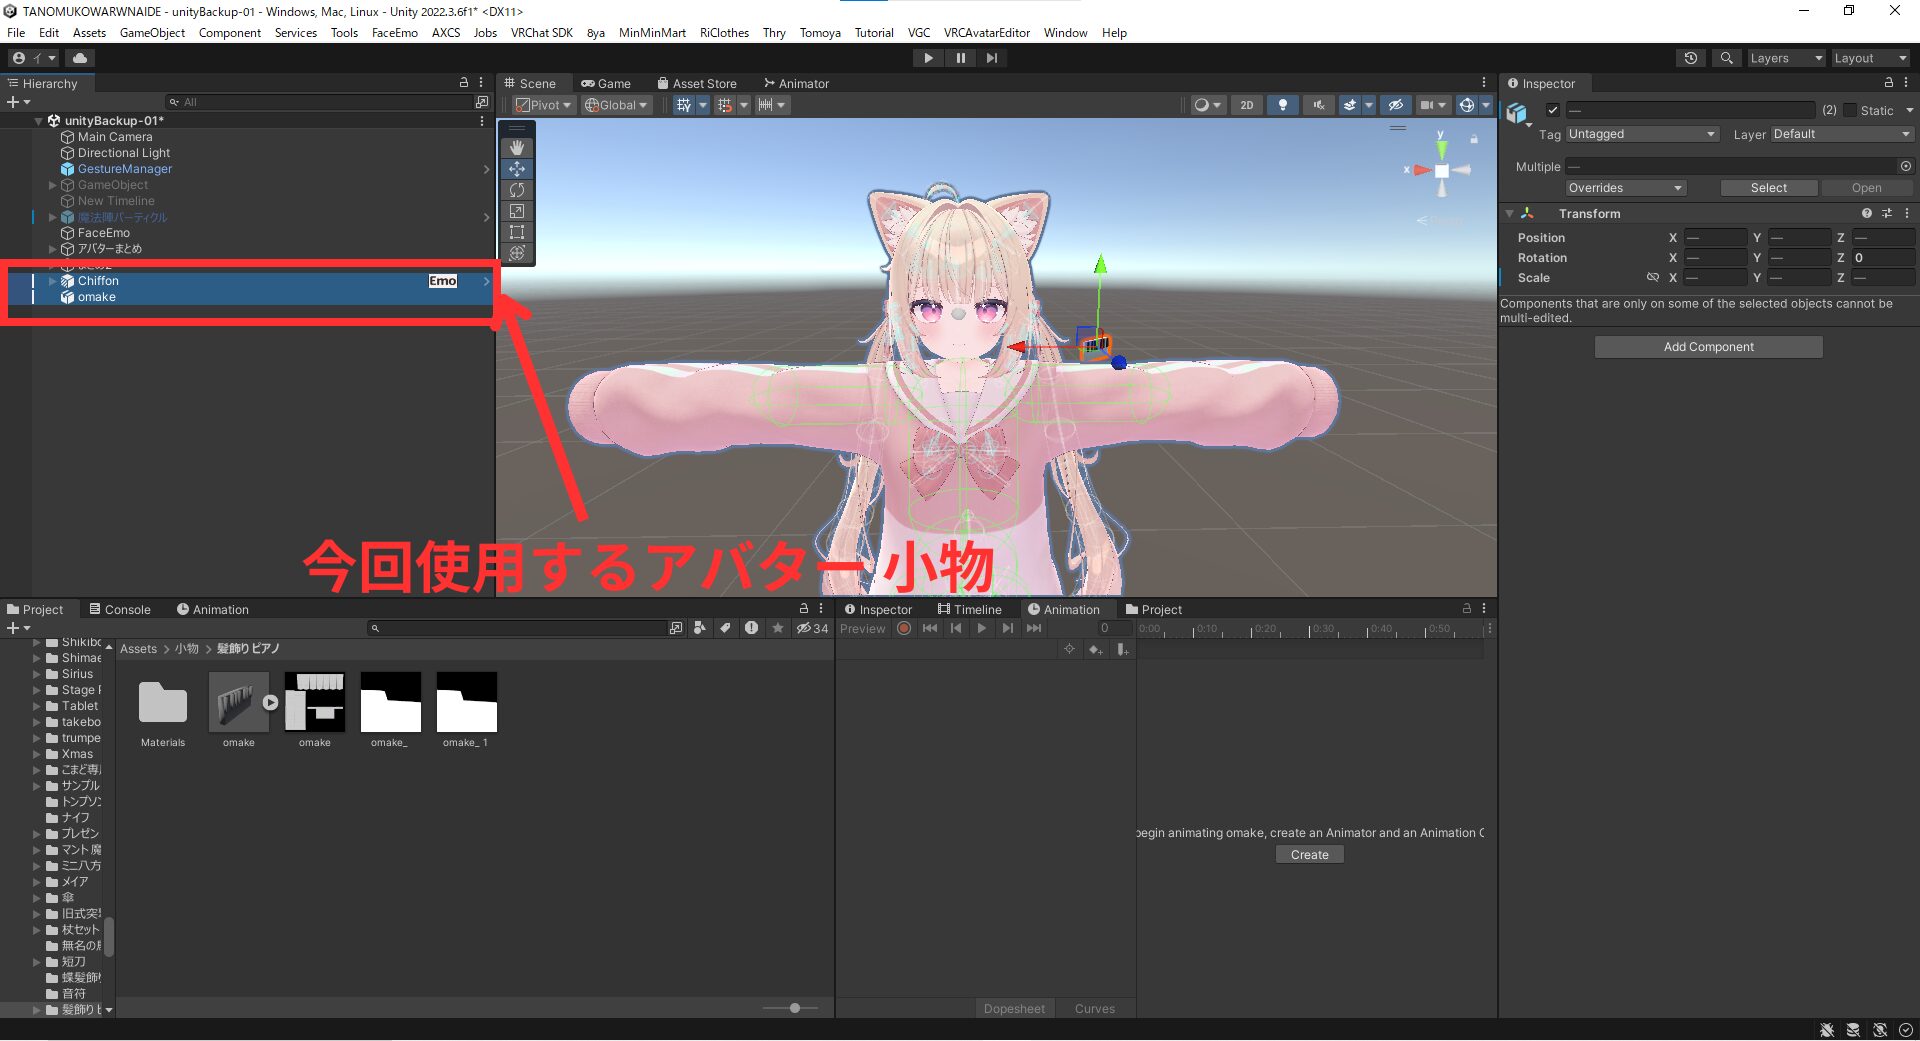Open the VRChat SDK menu
This screenshot has width=1920, height=1041.
tap(542, 32)
